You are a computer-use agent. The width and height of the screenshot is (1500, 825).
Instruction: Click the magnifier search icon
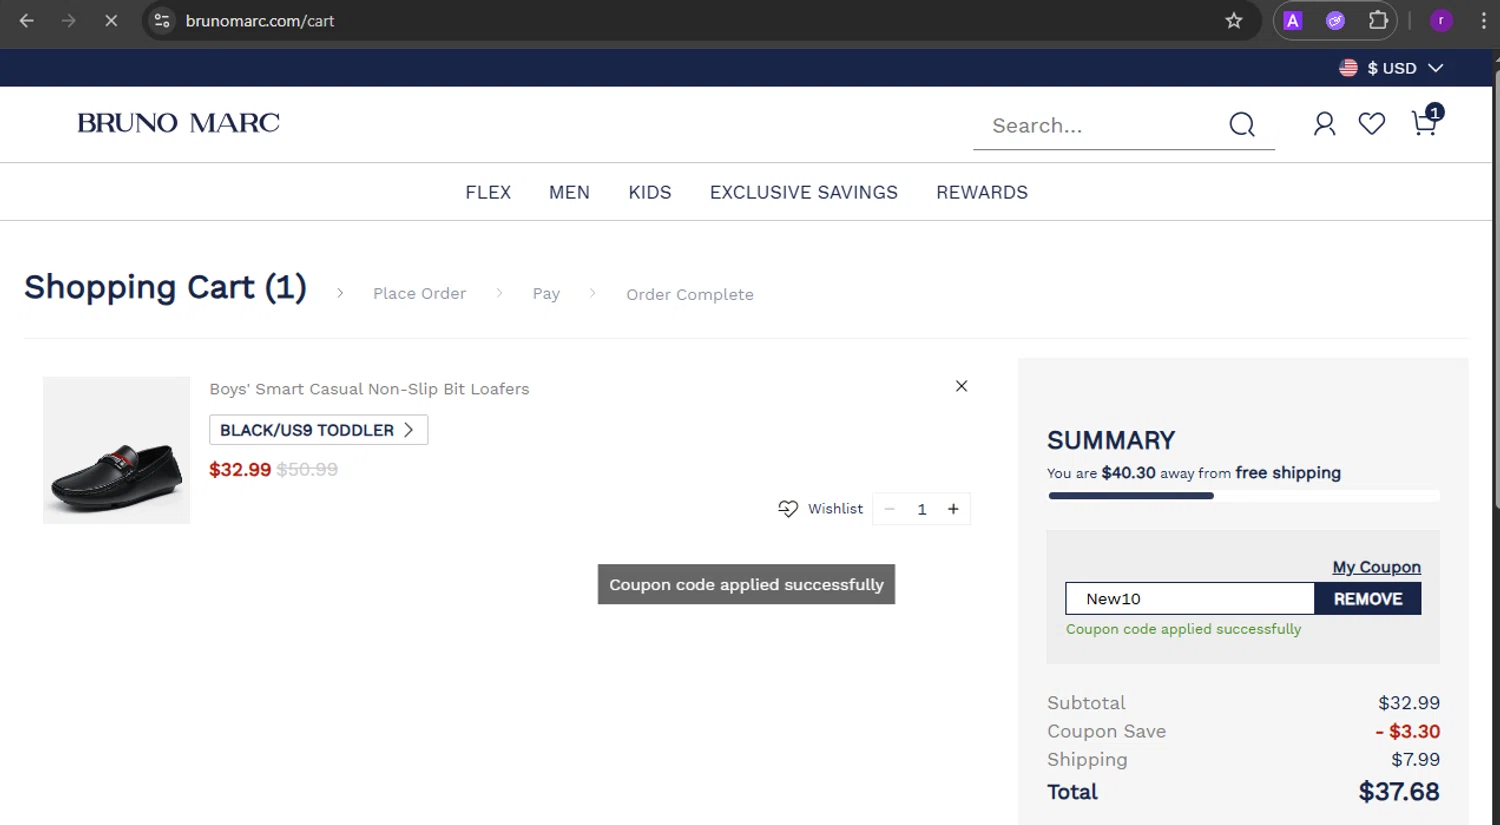pyautogui.click(x=1242, y=124)
